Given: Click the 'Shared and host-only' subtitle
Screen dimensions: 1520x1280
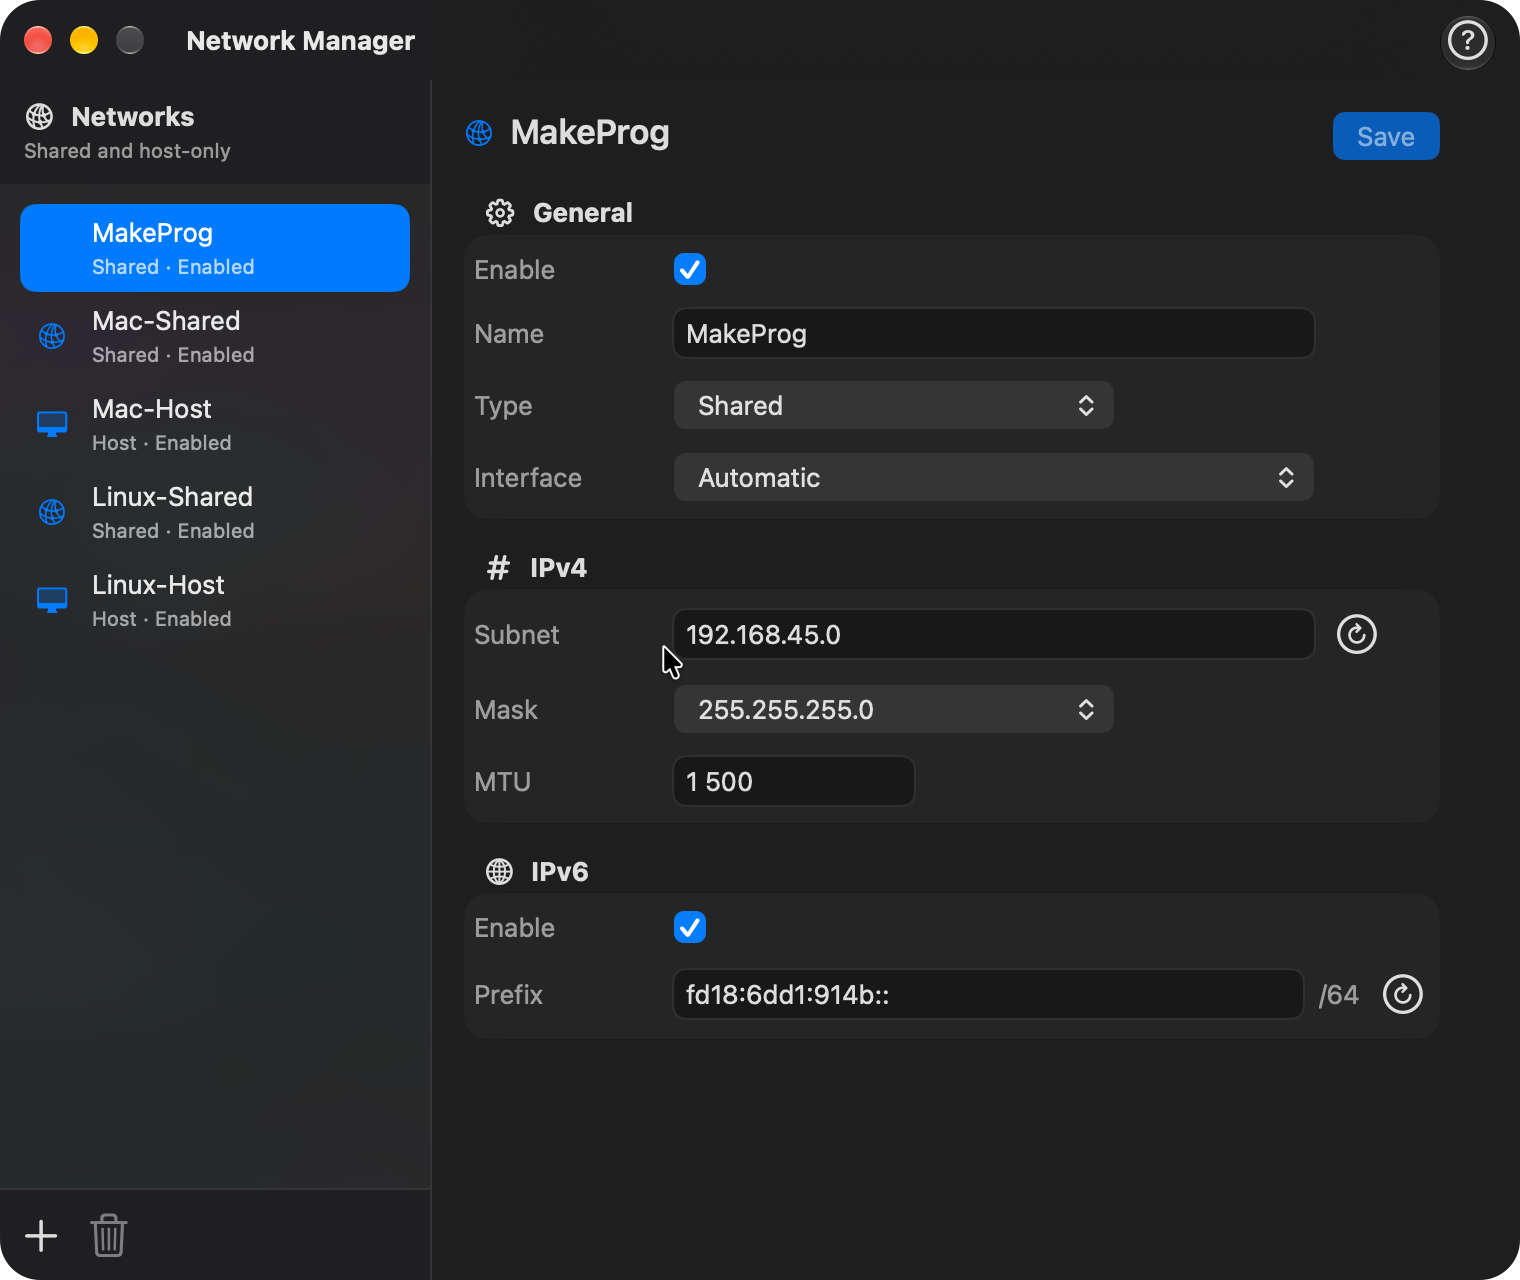Looking at the screenshot, I should coord(127,151).
